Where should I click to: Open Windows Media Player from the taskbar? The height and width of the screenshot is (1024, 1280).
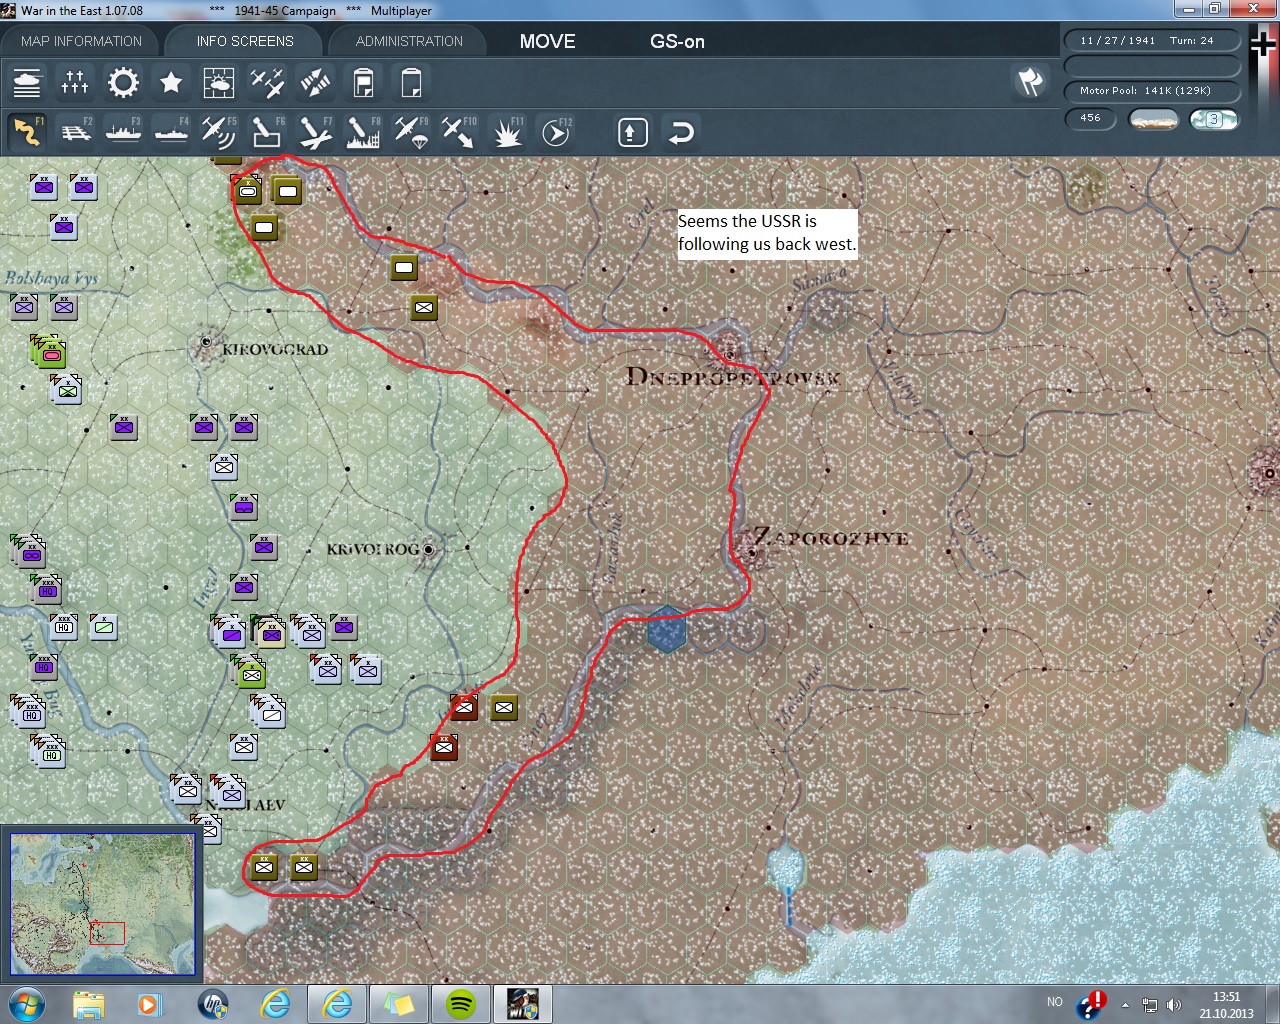coord(149,1003)
